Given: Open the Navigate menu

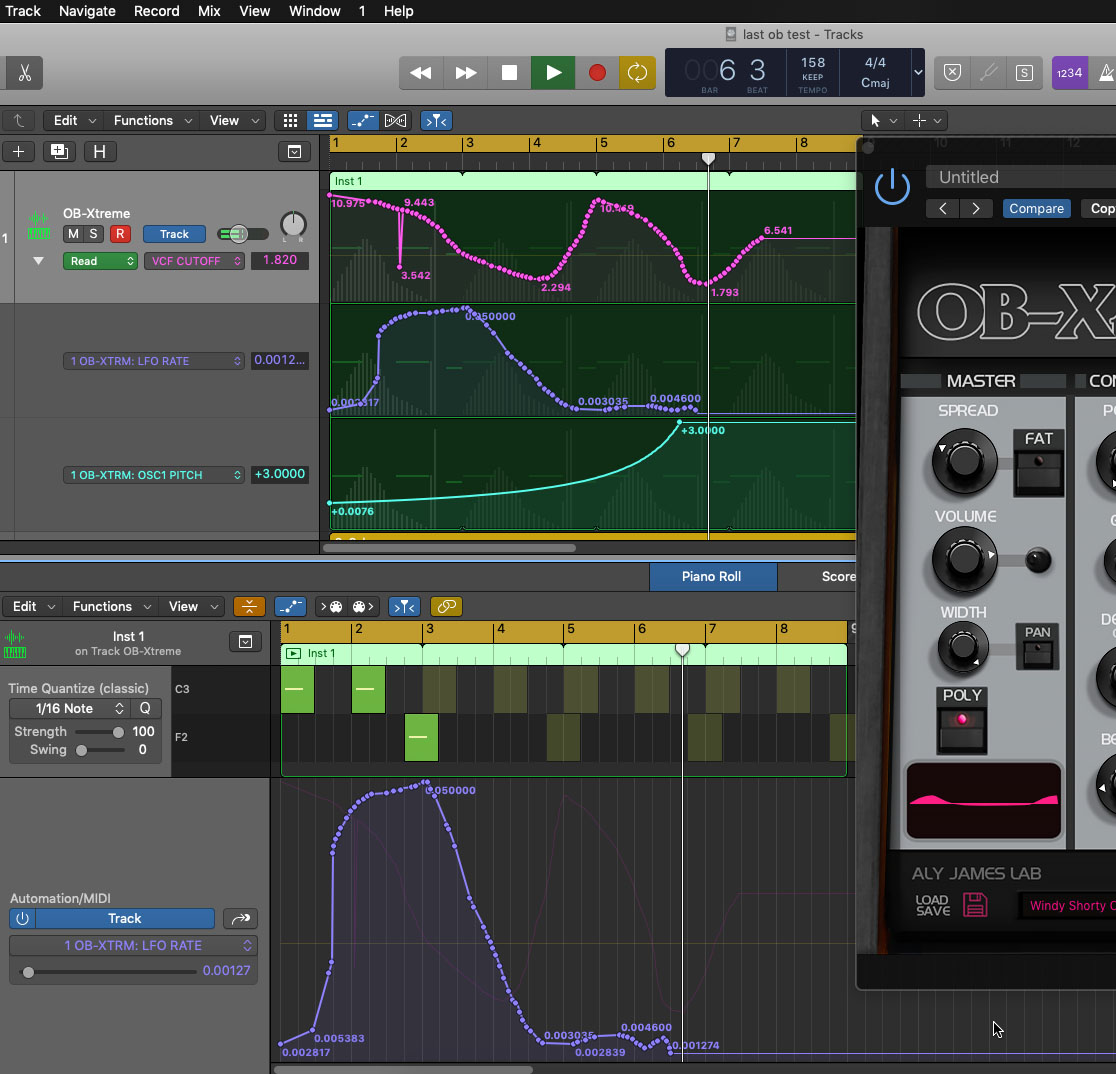Looking at the screenshot, I should pyautogui.click(x=88, y=11).
